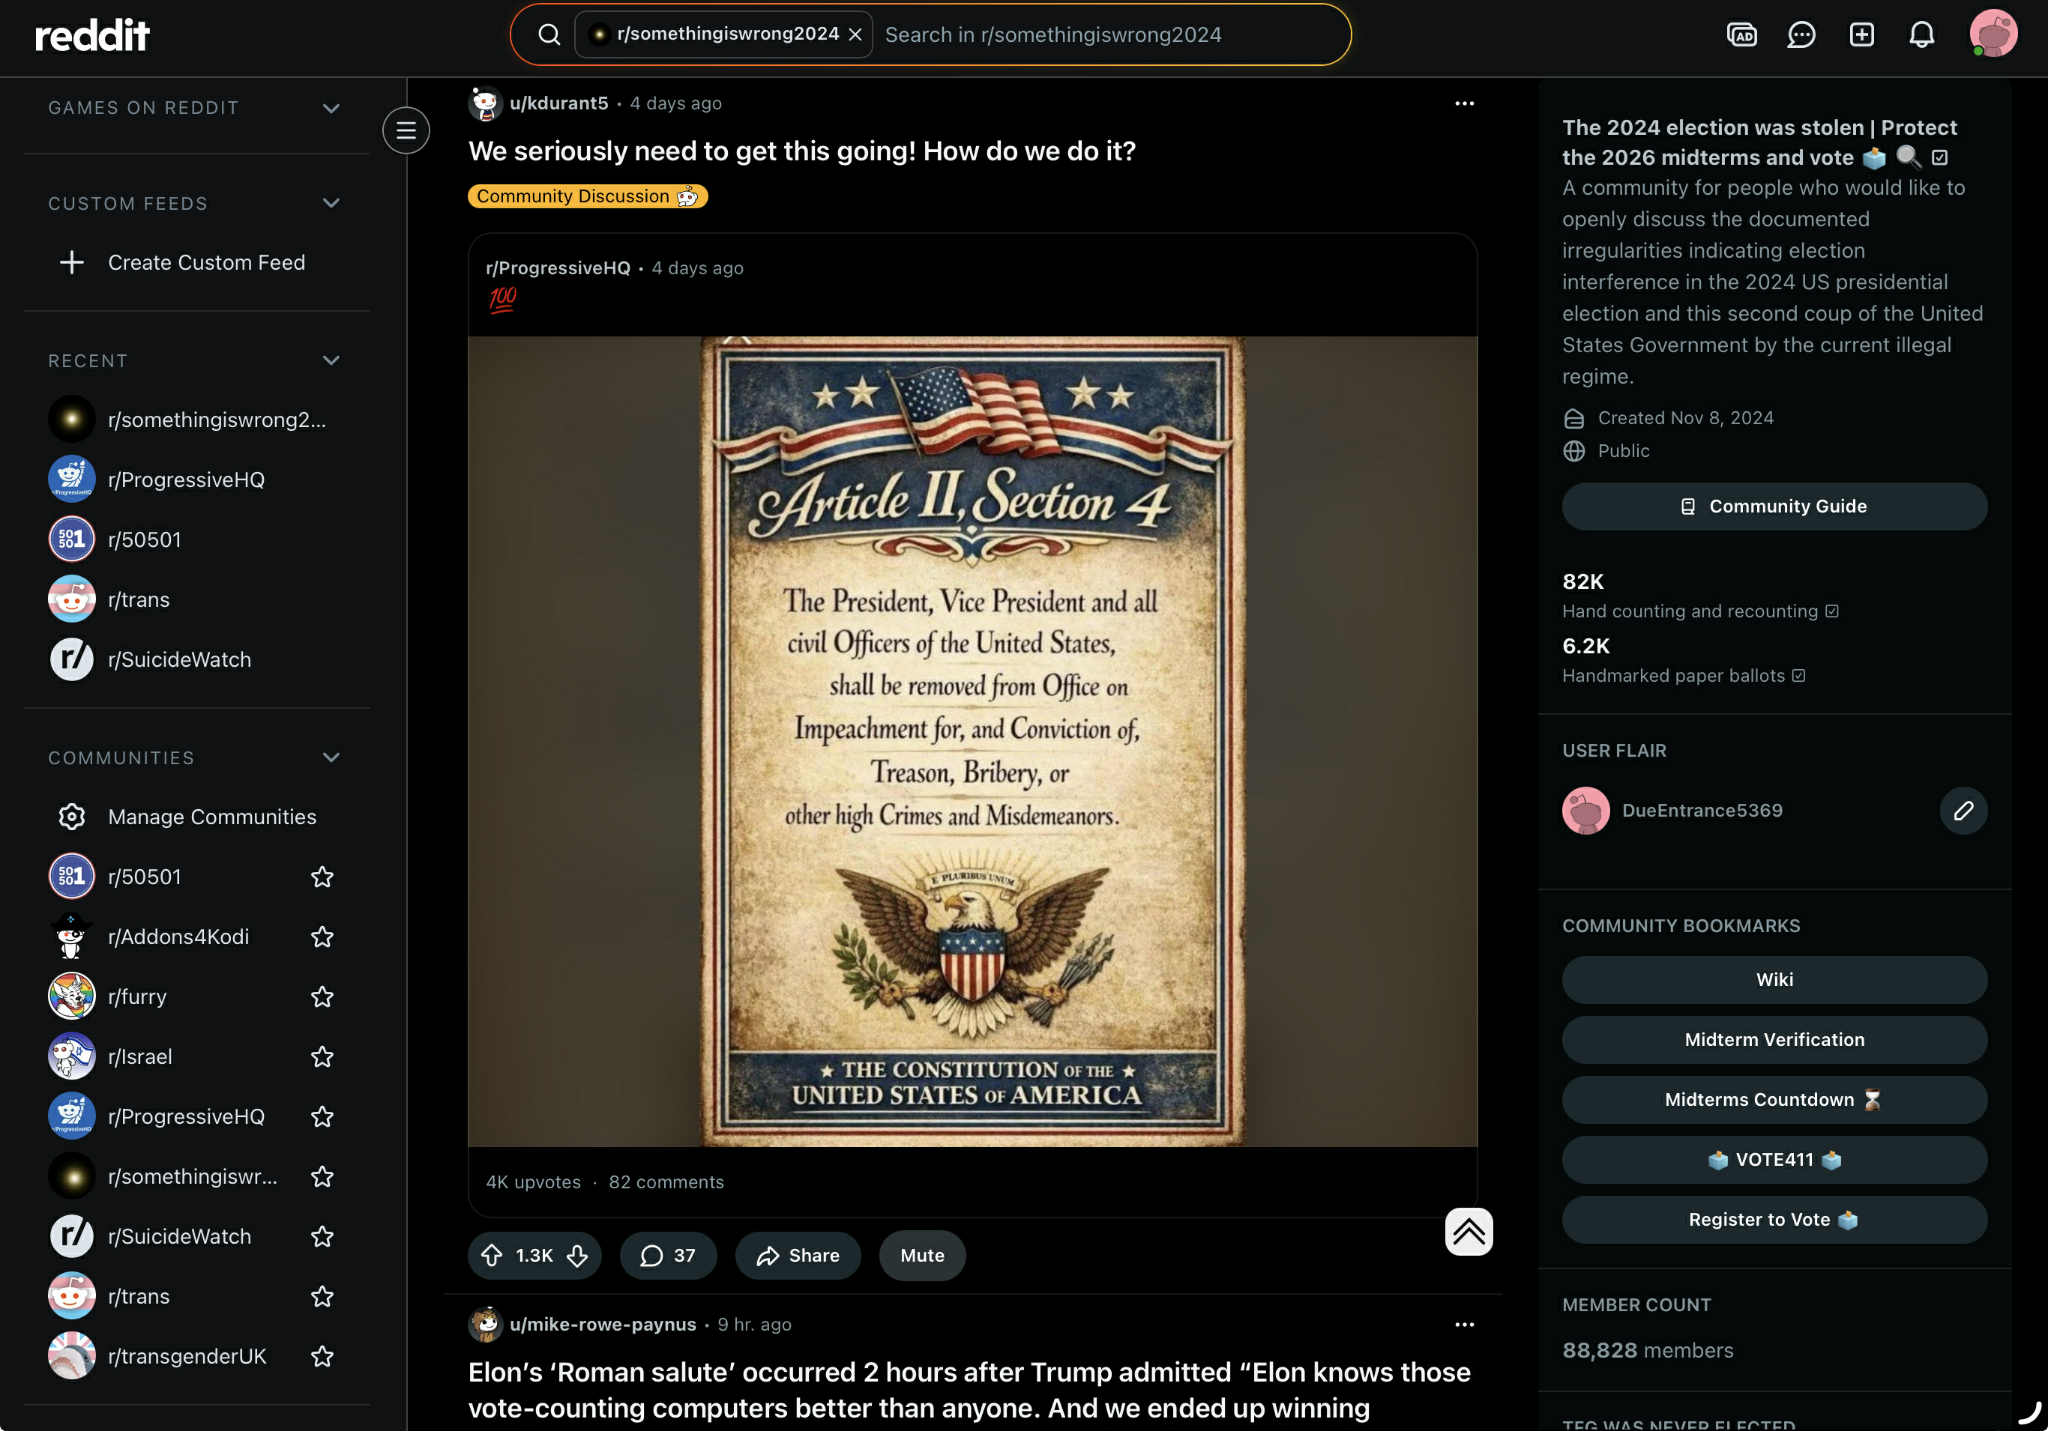Open the kdurant5 post overflow menu
The image size is (2048, 1431).
point(1464,103)
